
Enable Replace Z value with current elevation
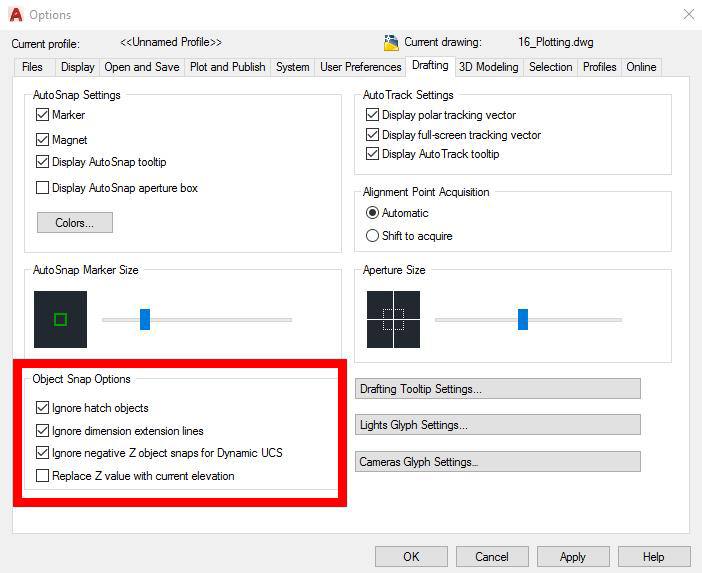pyautogui.click(x=42, y=475)
